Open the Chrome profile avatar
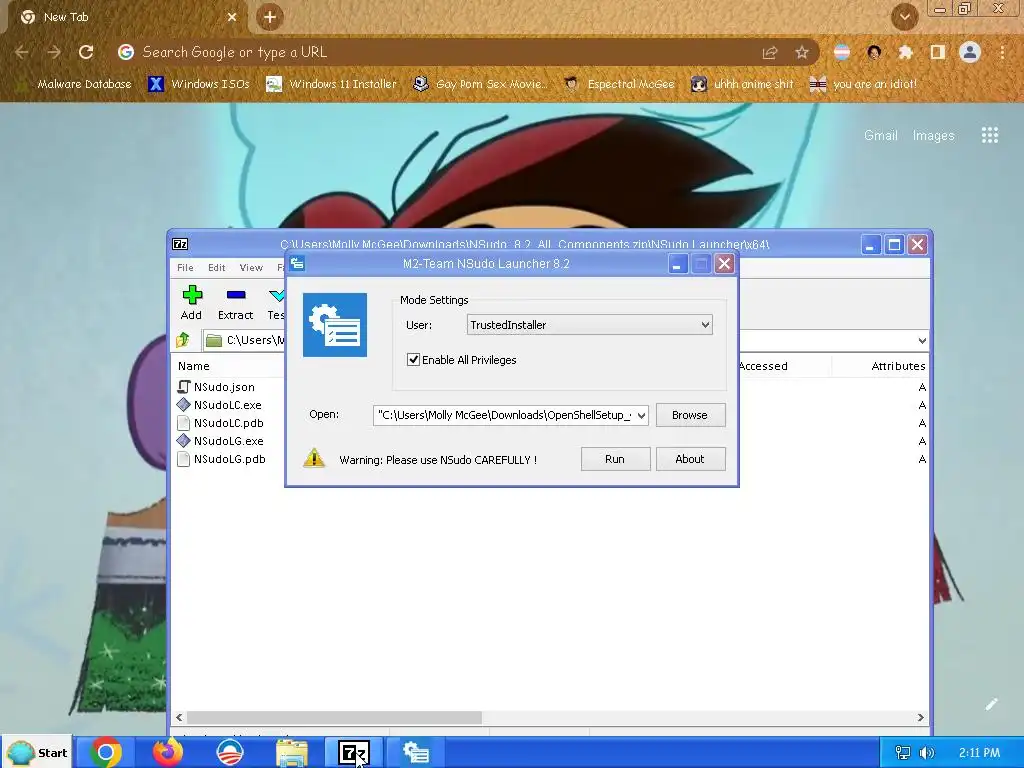The width and height of the screenshot is (1024, 768). click(970, 52)
